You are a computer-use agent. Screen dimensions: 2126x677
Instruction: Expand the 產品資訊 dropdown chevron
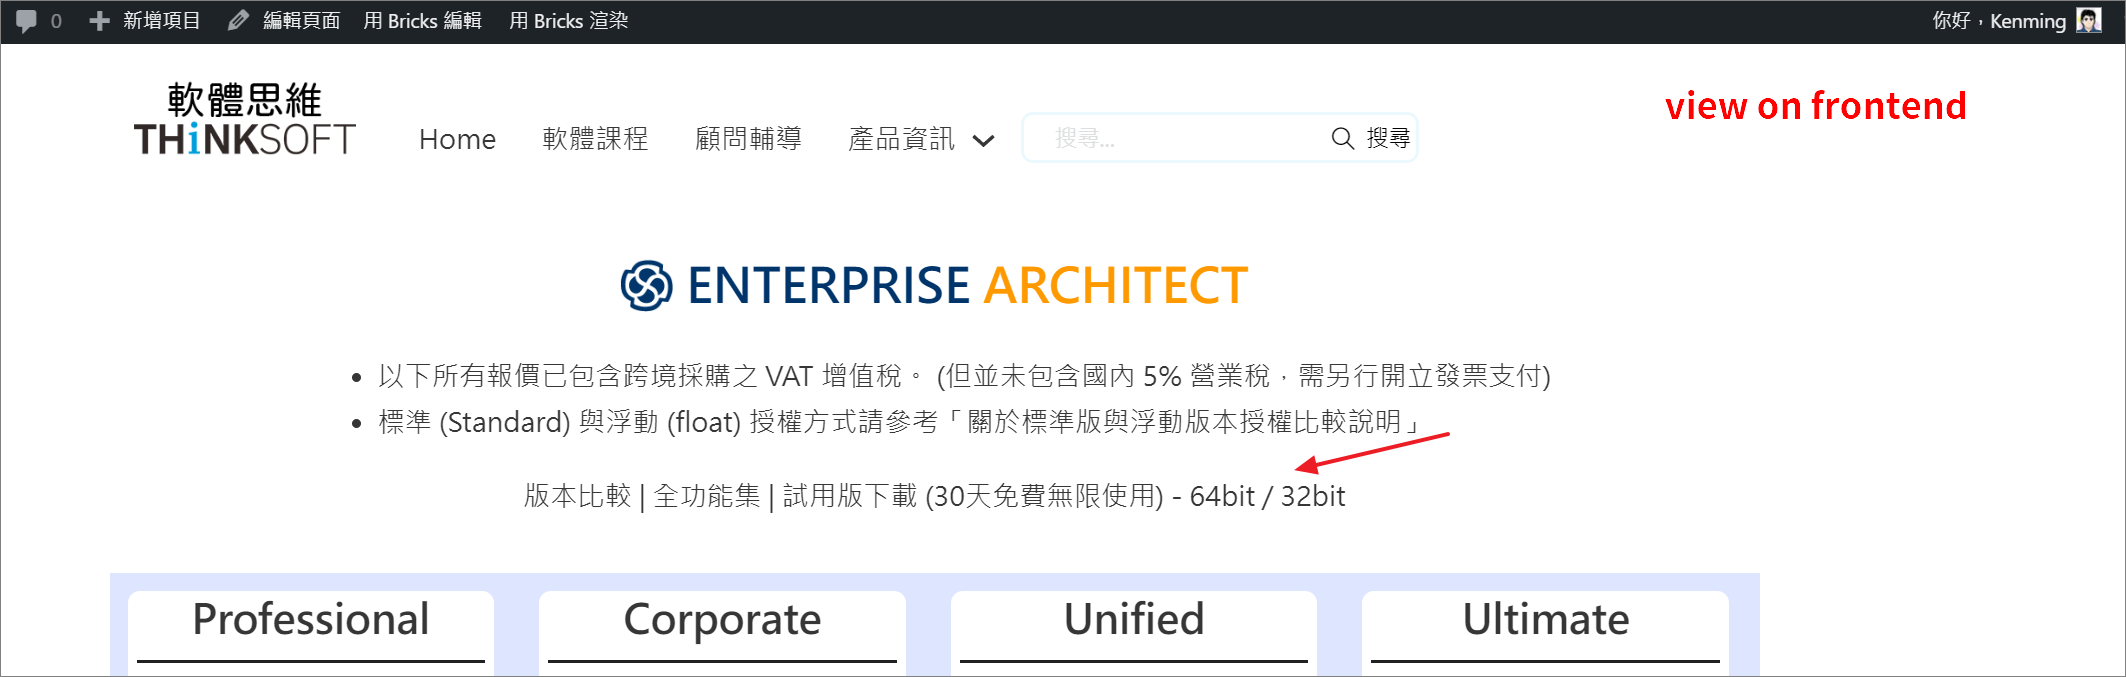coord(984,141)
